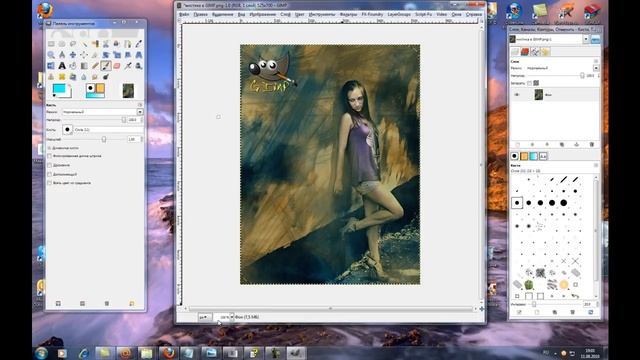Select the Ink tool
This screenshot has height=360, width=640.
(x=139, y=66)
